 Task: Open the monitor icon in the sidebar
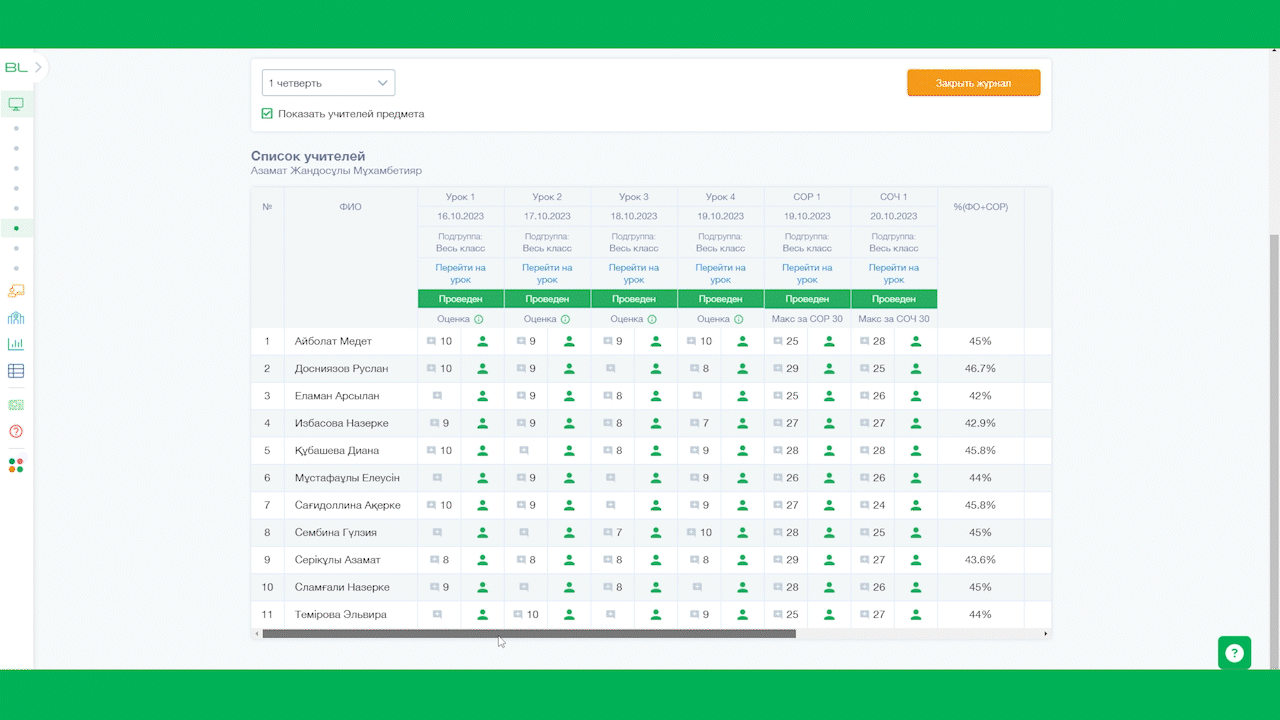coord(16,104)
